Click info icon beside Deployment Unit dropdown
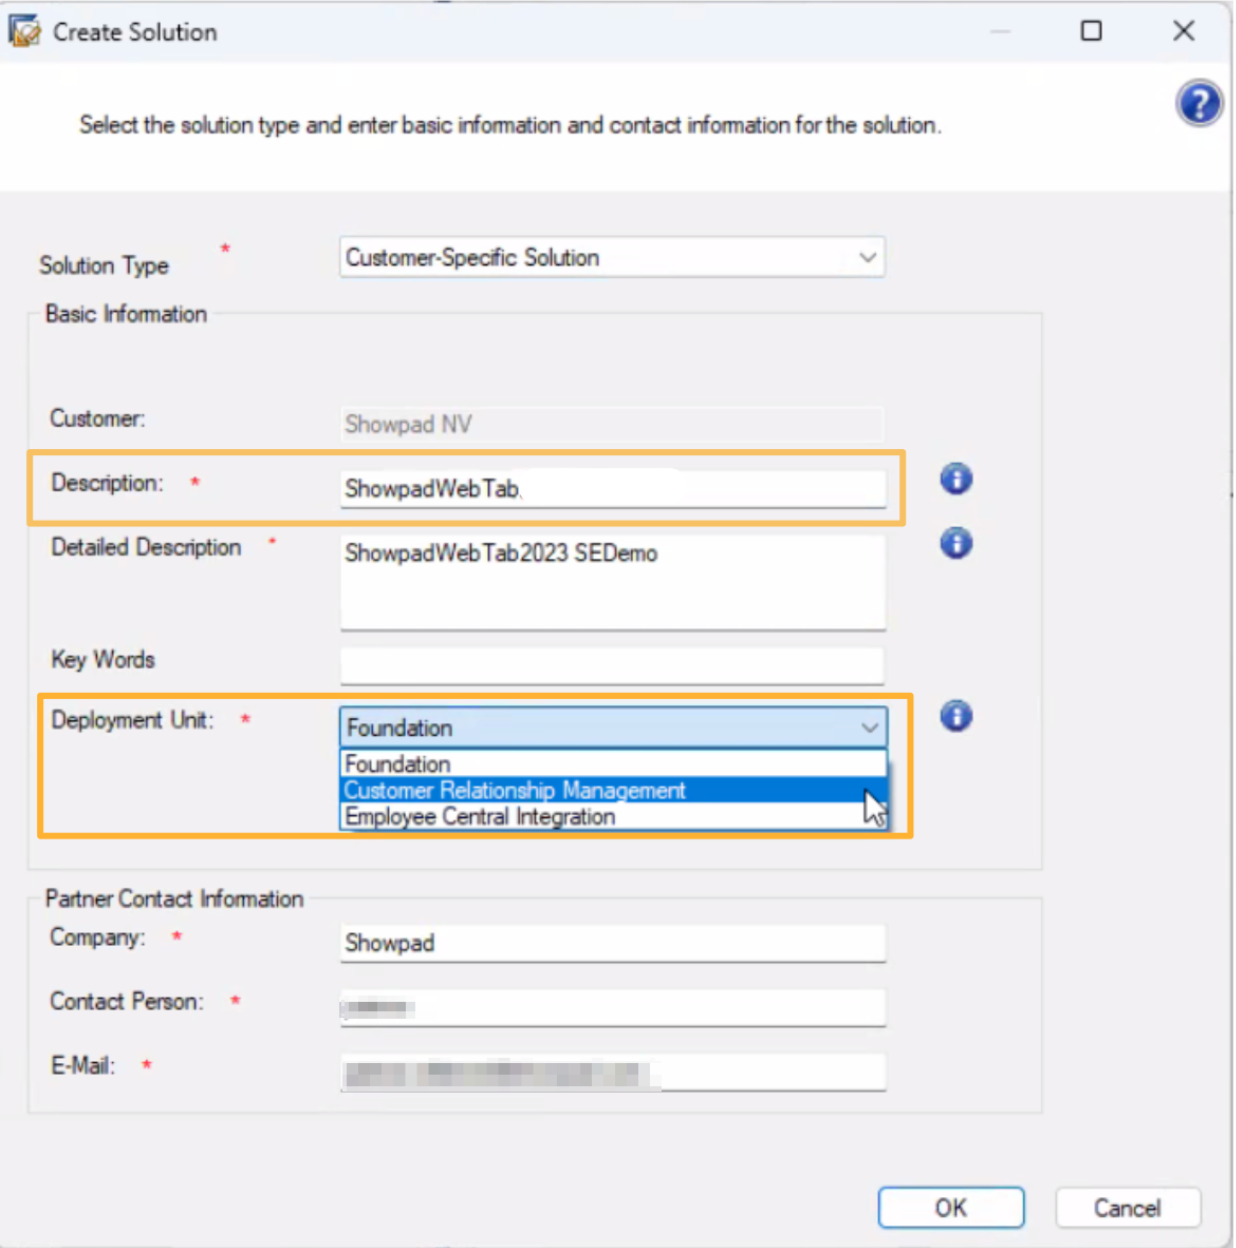The image size is (1236, 1248). (x=956, y=716)
